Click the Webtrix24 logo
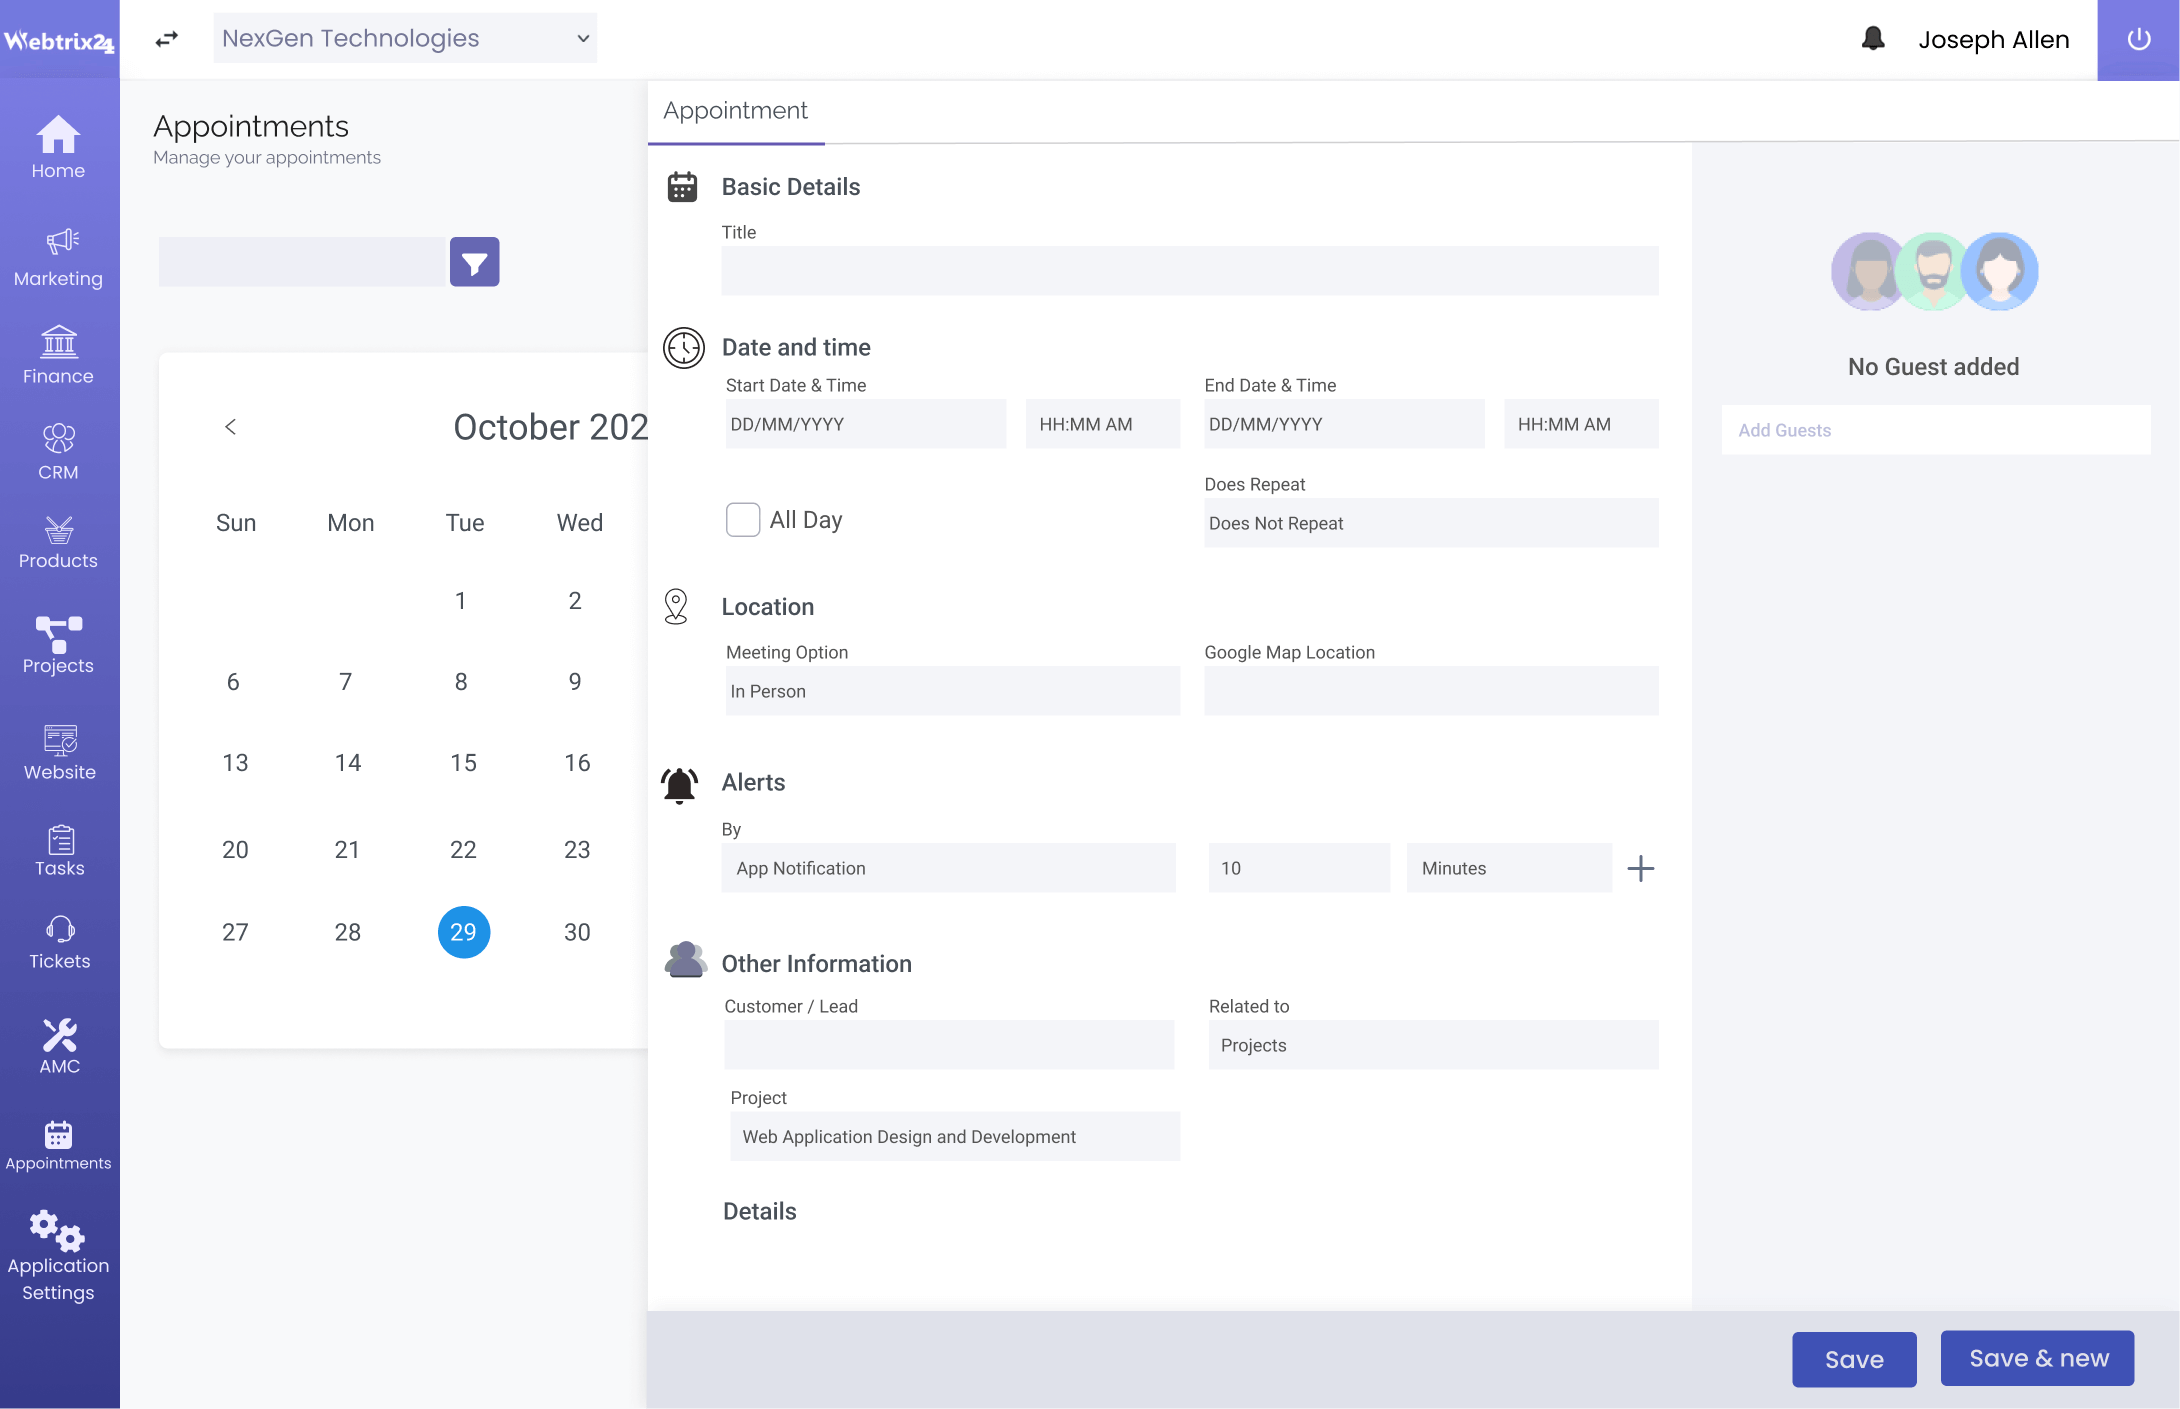 click(59, 40)
